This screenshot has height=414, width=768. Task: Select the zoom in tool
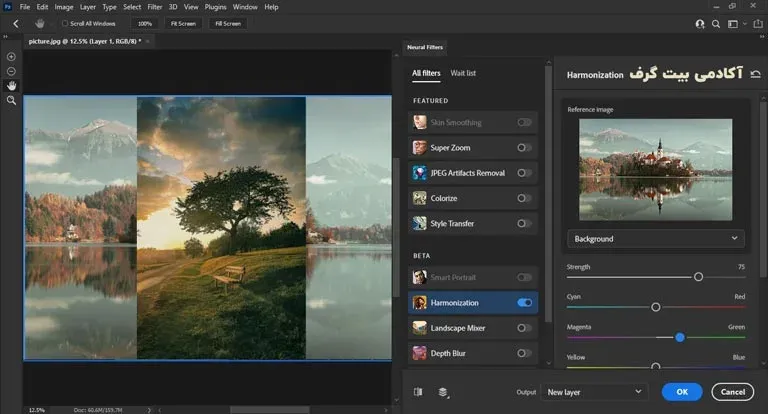11,57
